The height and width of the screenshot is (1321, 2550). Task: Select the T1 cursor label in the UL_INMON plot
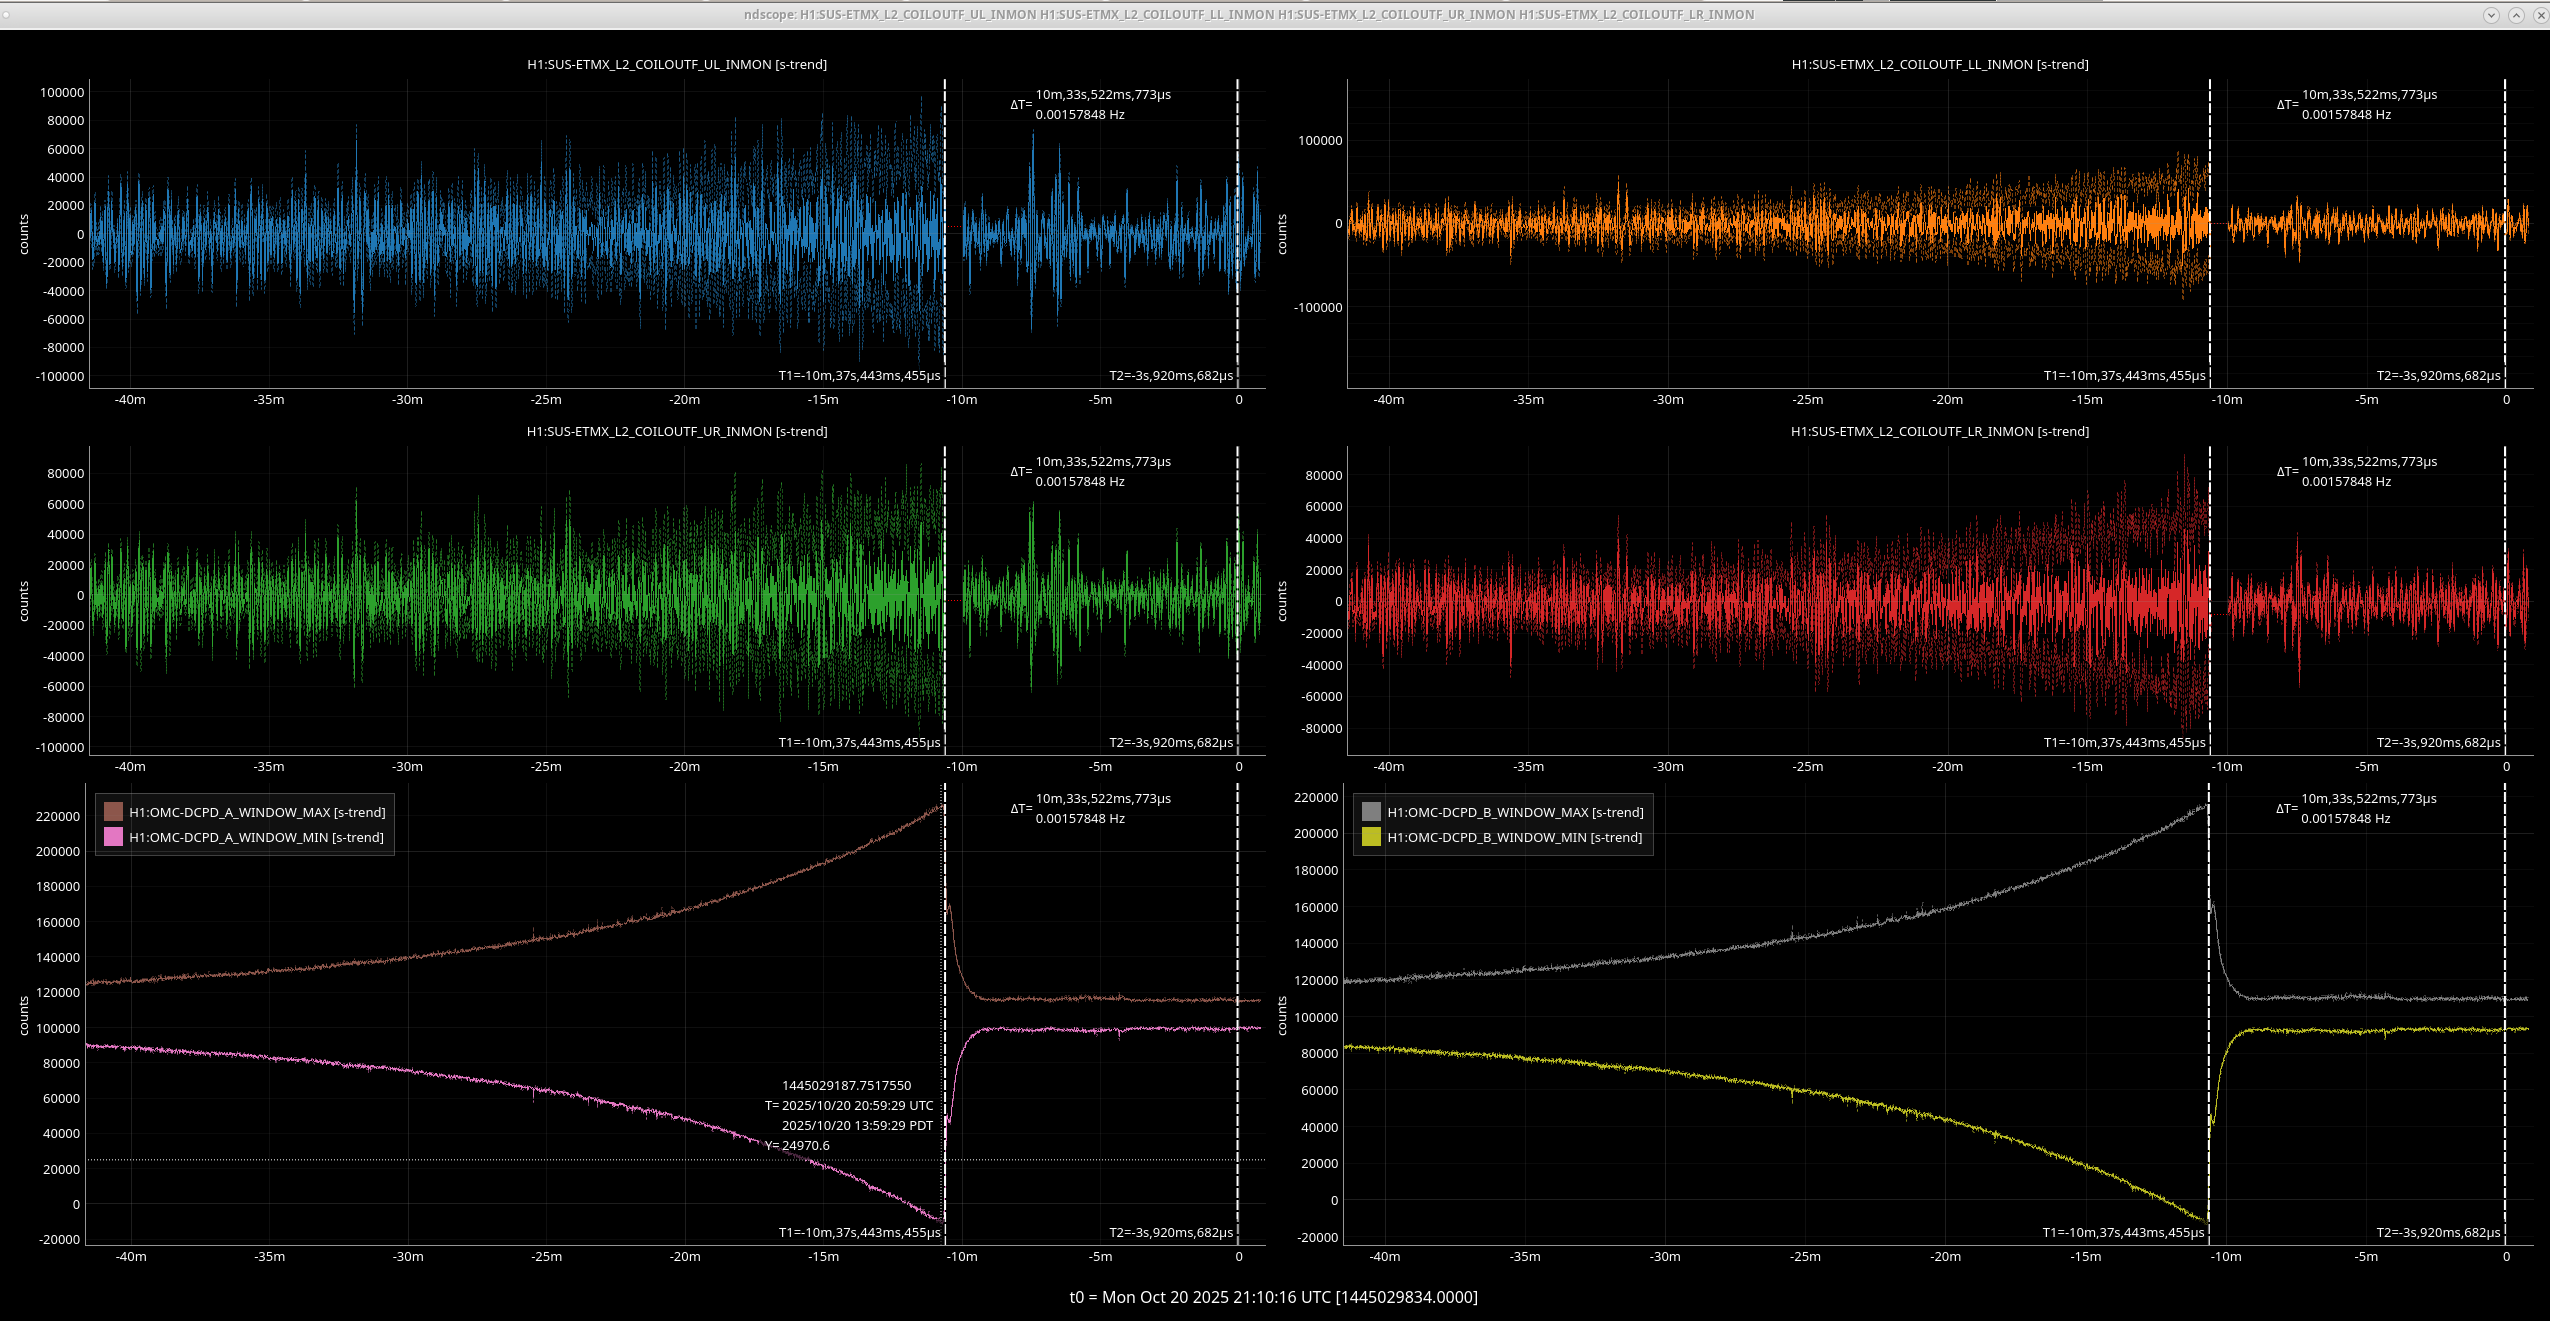(859, 376)
